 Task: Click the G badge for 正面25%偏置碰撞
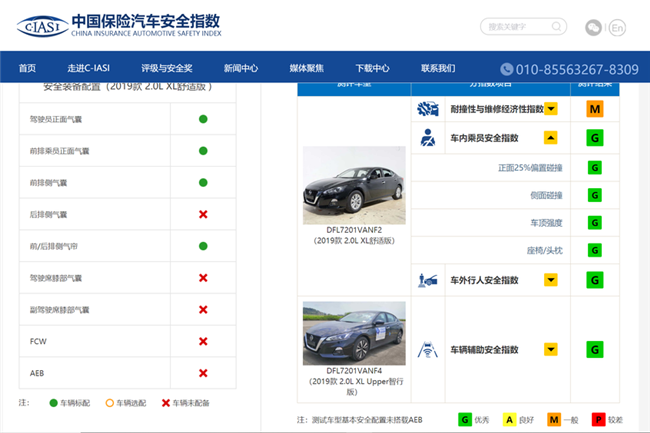595,168
